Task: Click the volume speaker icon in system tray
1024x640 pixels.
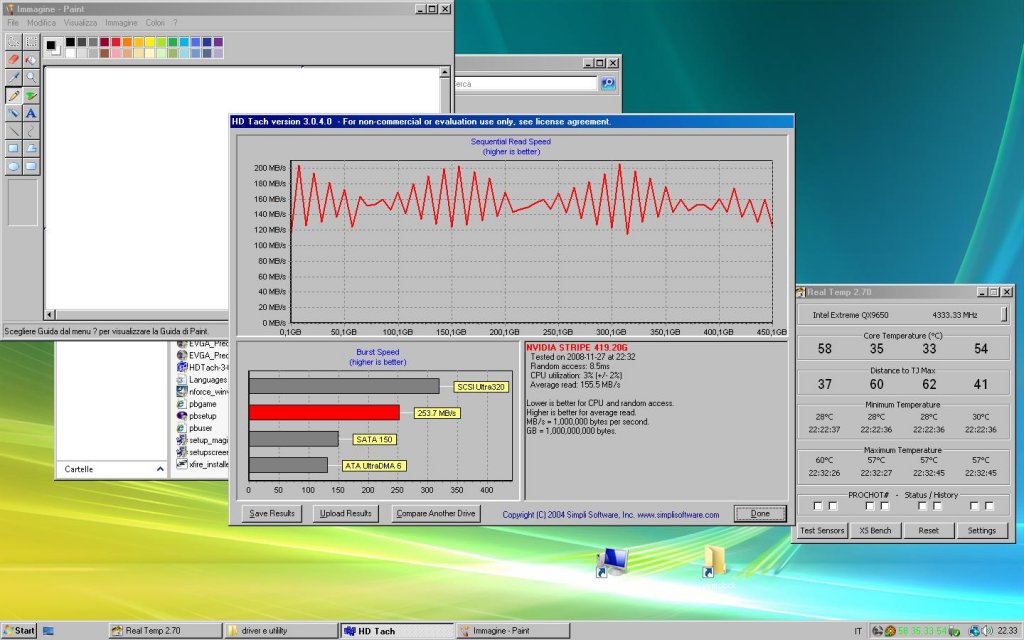Action: 987,631
